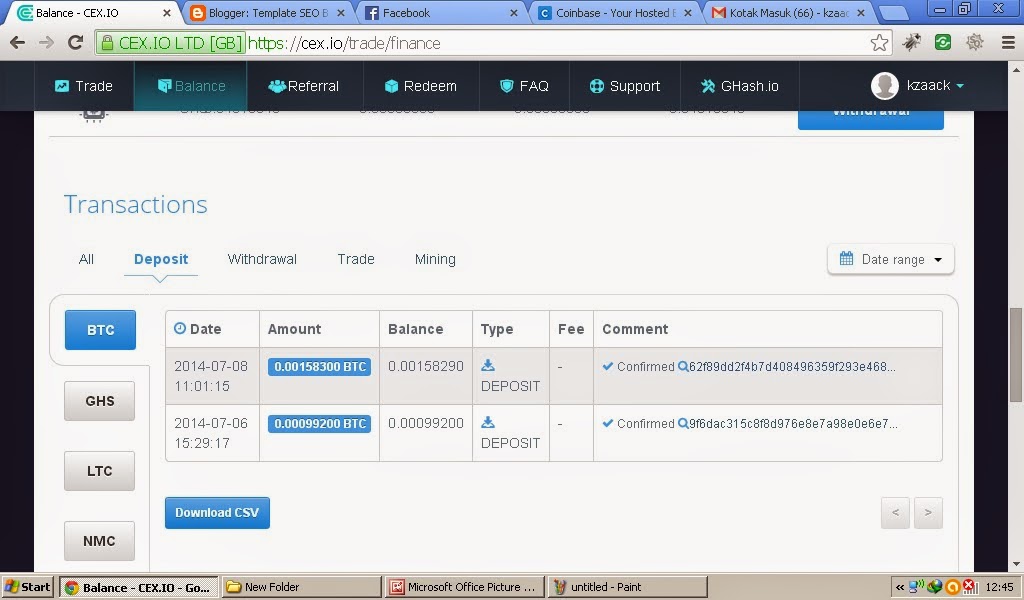Go to next page with the > button
This screenshot has width=1024, height=600.
pos(928,513)
